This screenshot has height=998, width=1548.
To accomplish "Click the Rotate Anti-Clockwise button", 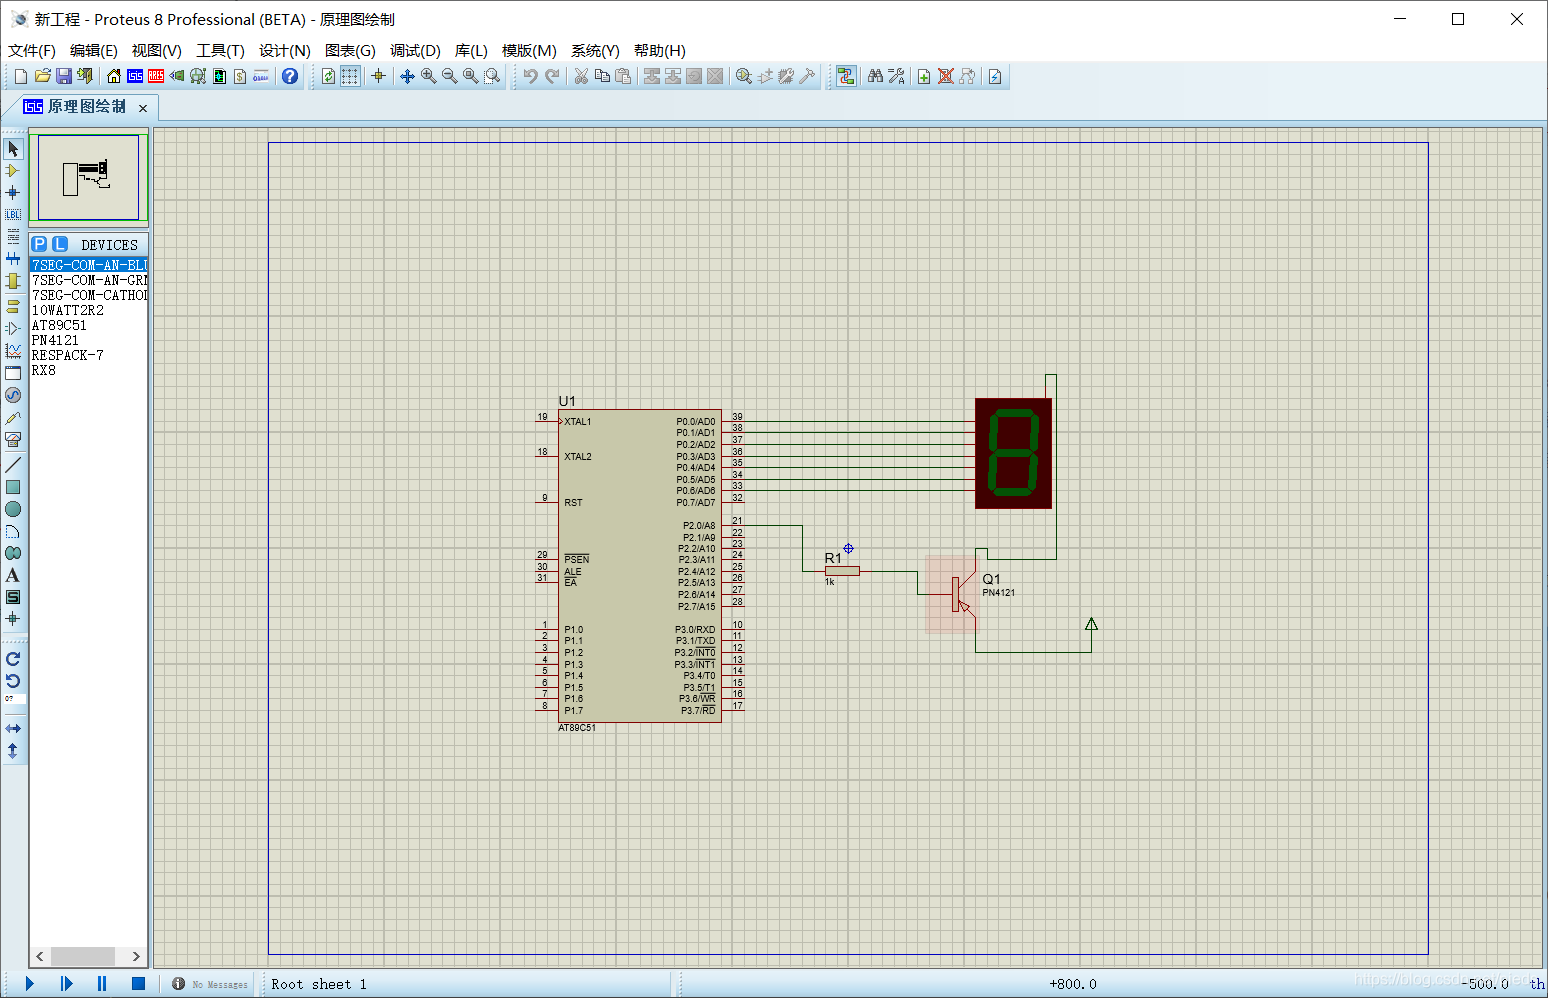I will click(13, 681).
